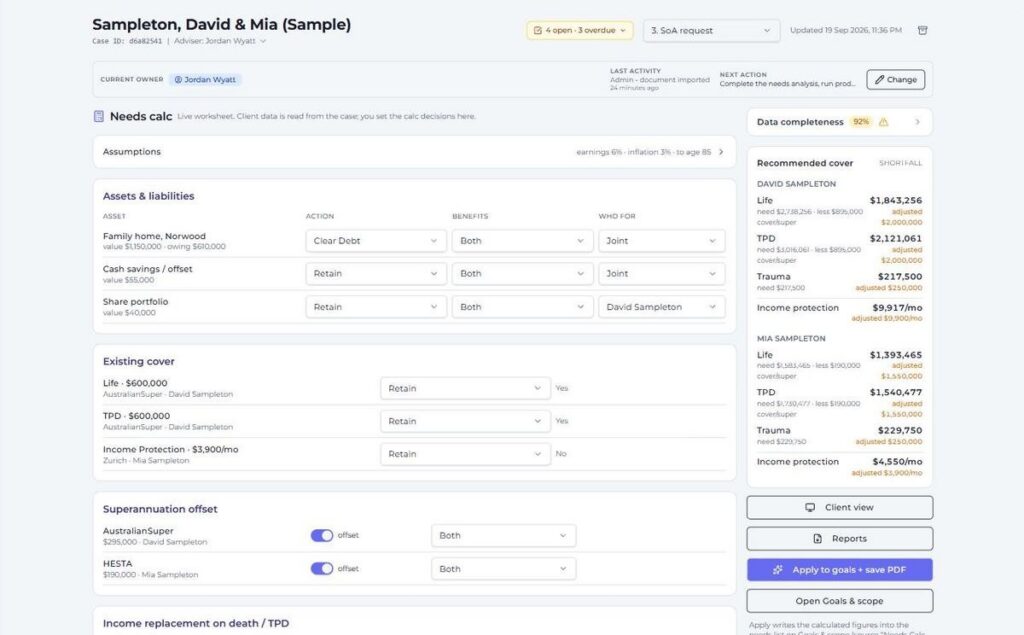Click Mia's TPD shortfall value $1,540,477
This screenshot has height=635, width=1024.
(x=895, y=393)
